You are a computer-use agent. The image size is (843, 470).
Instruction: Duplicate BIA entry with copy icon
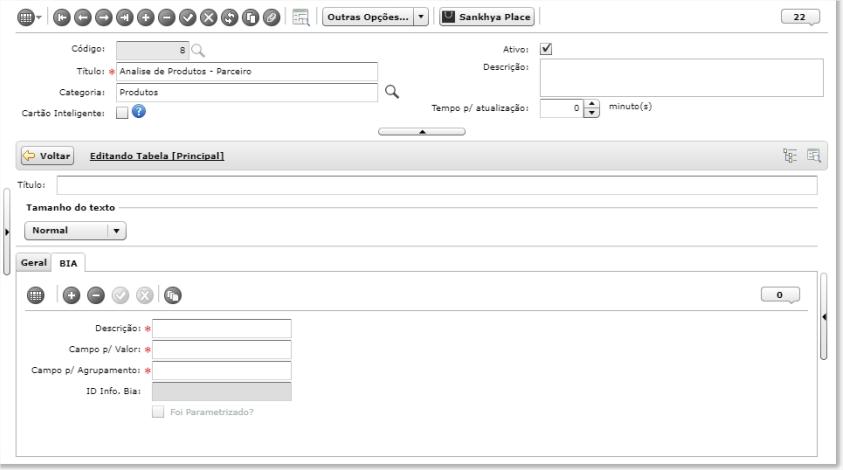[x=173, y=295]
